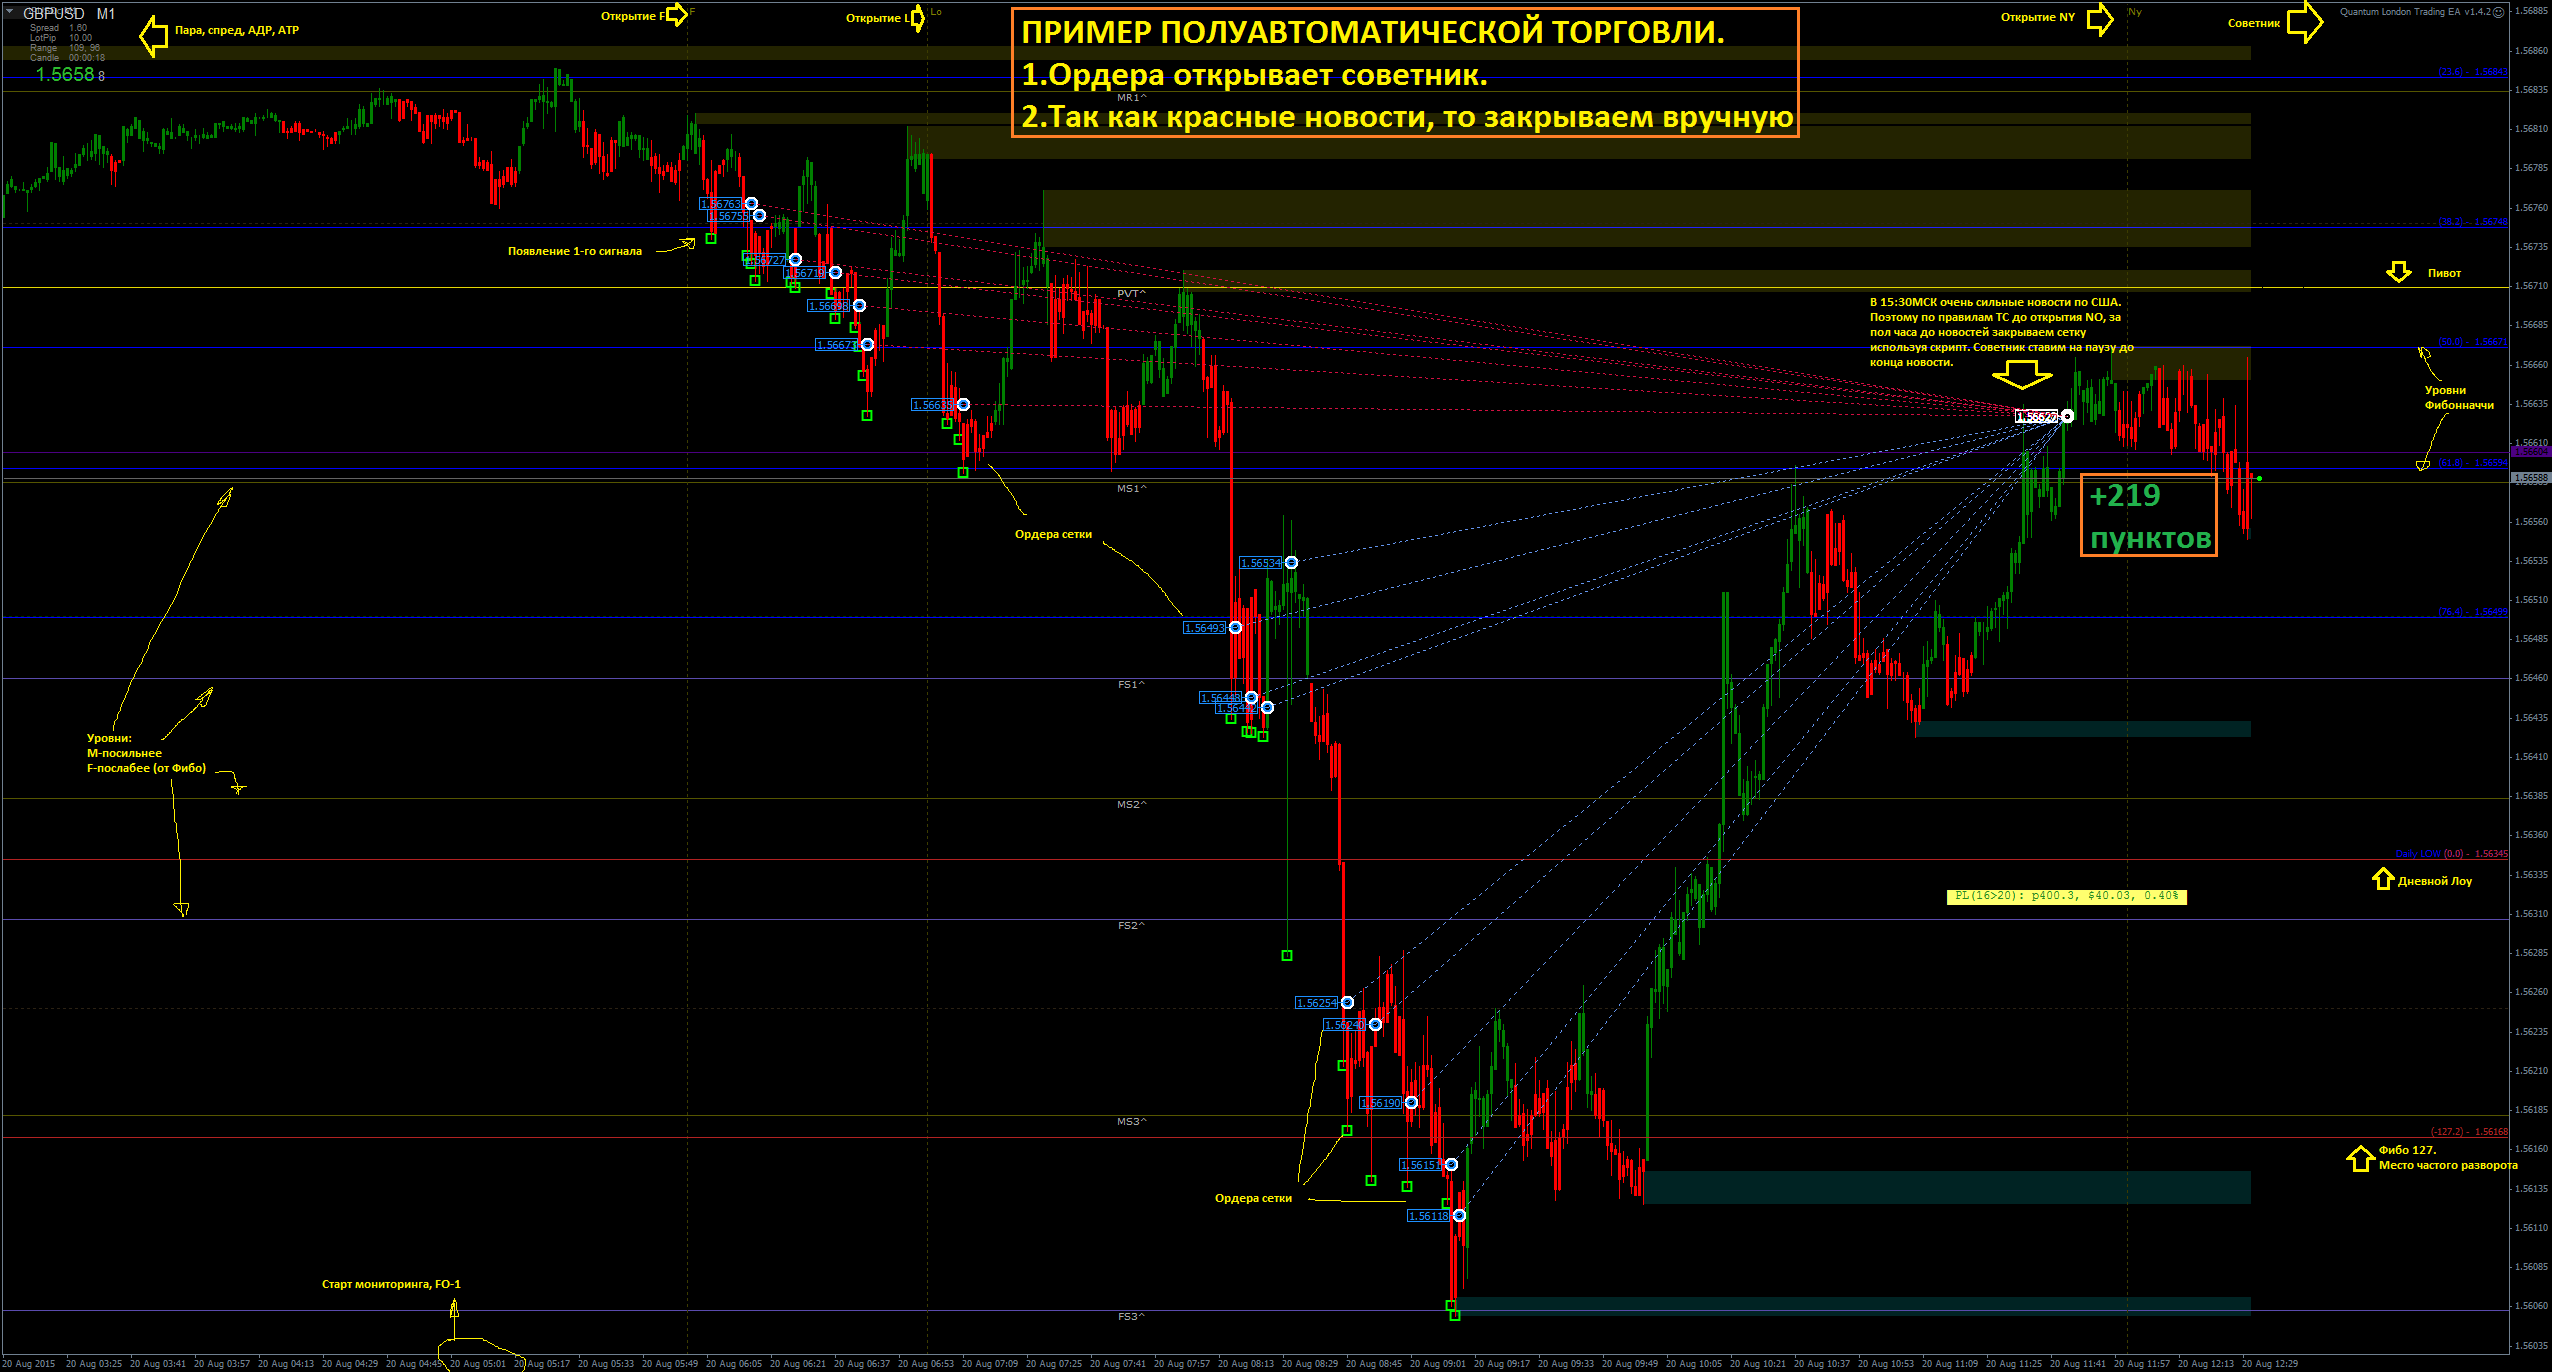
Task: Select the order marker circle at 1.56493
Action: [1235, 628]
